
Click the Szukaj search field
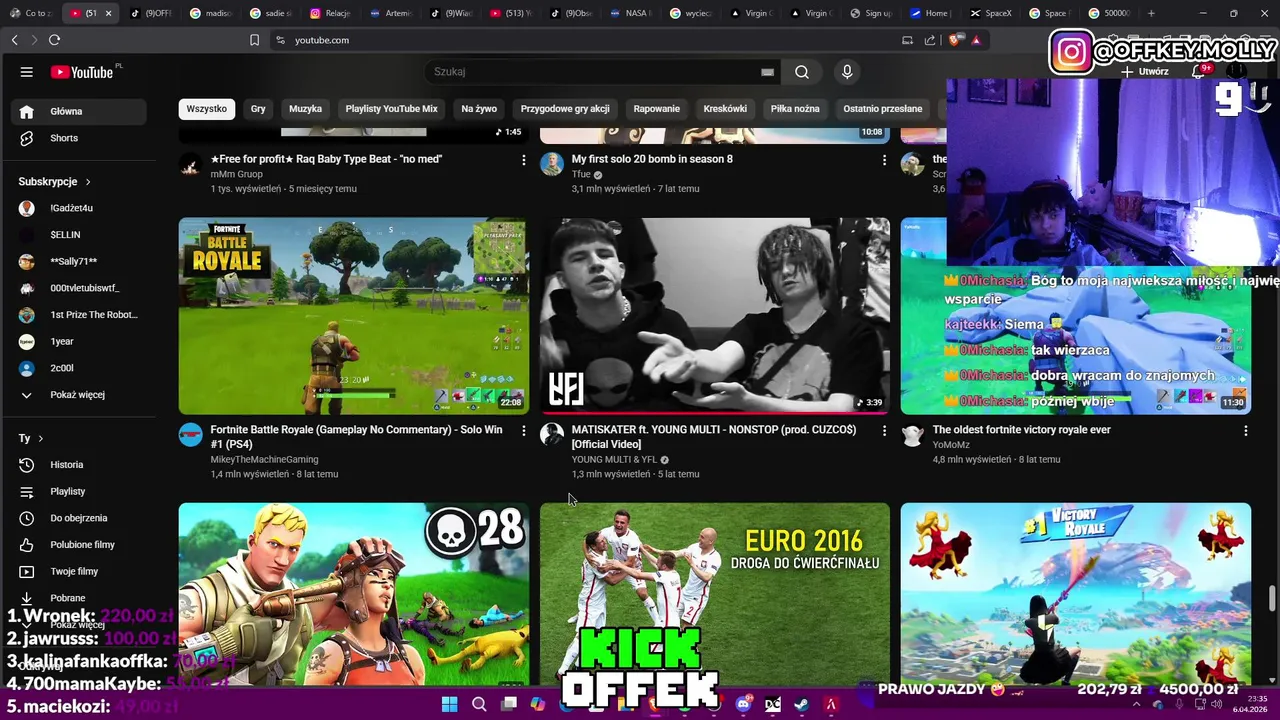[x=595, y=72]
